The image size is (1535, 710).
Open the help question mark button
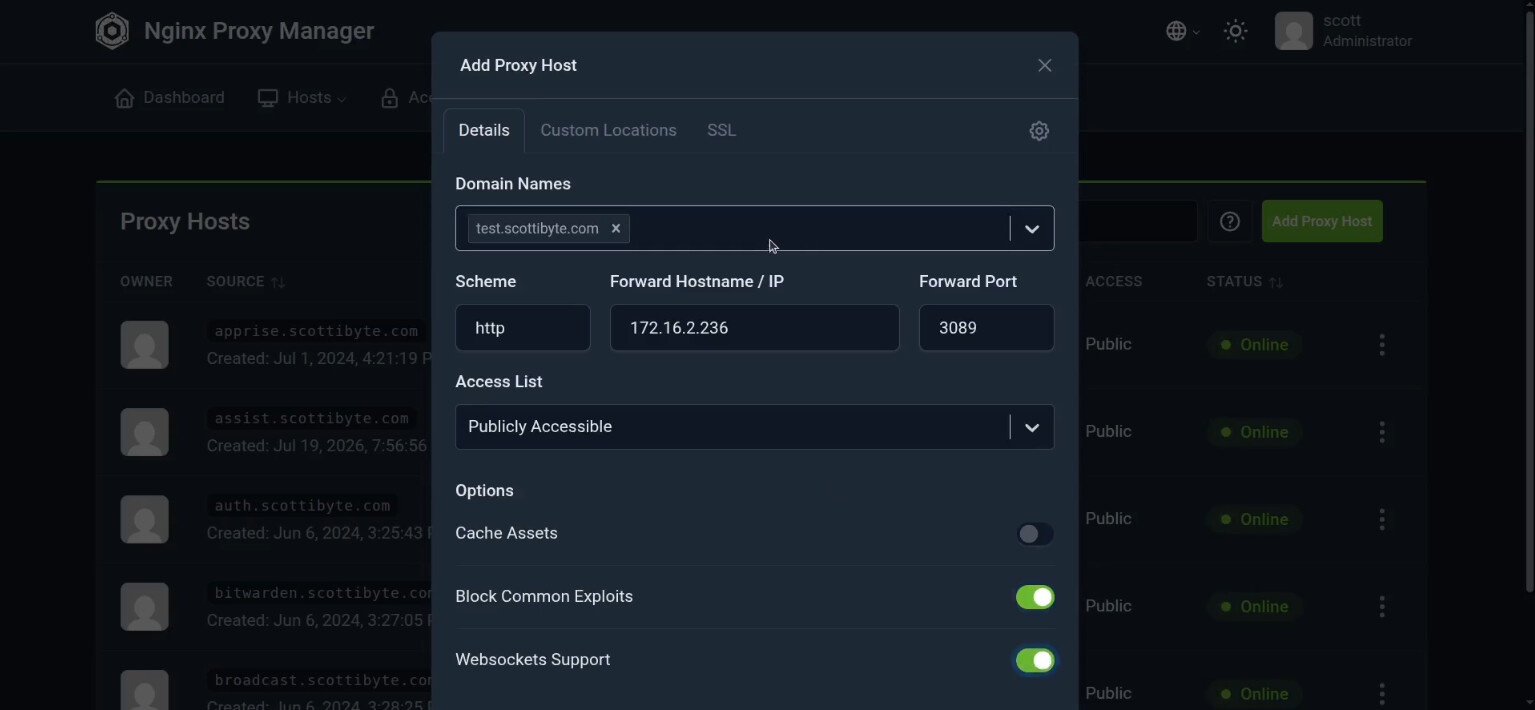tap(1229, 221)
